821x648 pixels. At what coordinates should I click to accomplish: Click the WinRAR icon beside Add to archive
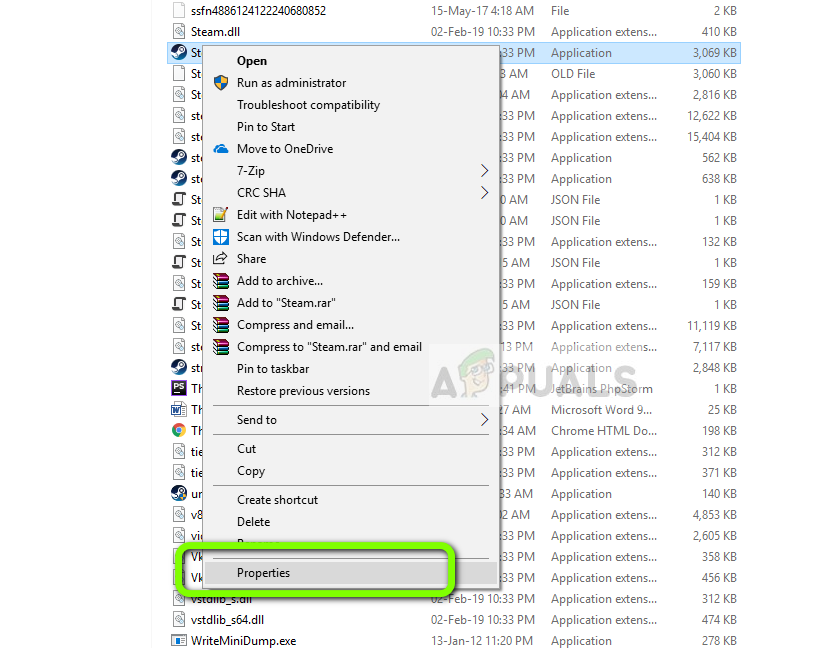(220, 281)
